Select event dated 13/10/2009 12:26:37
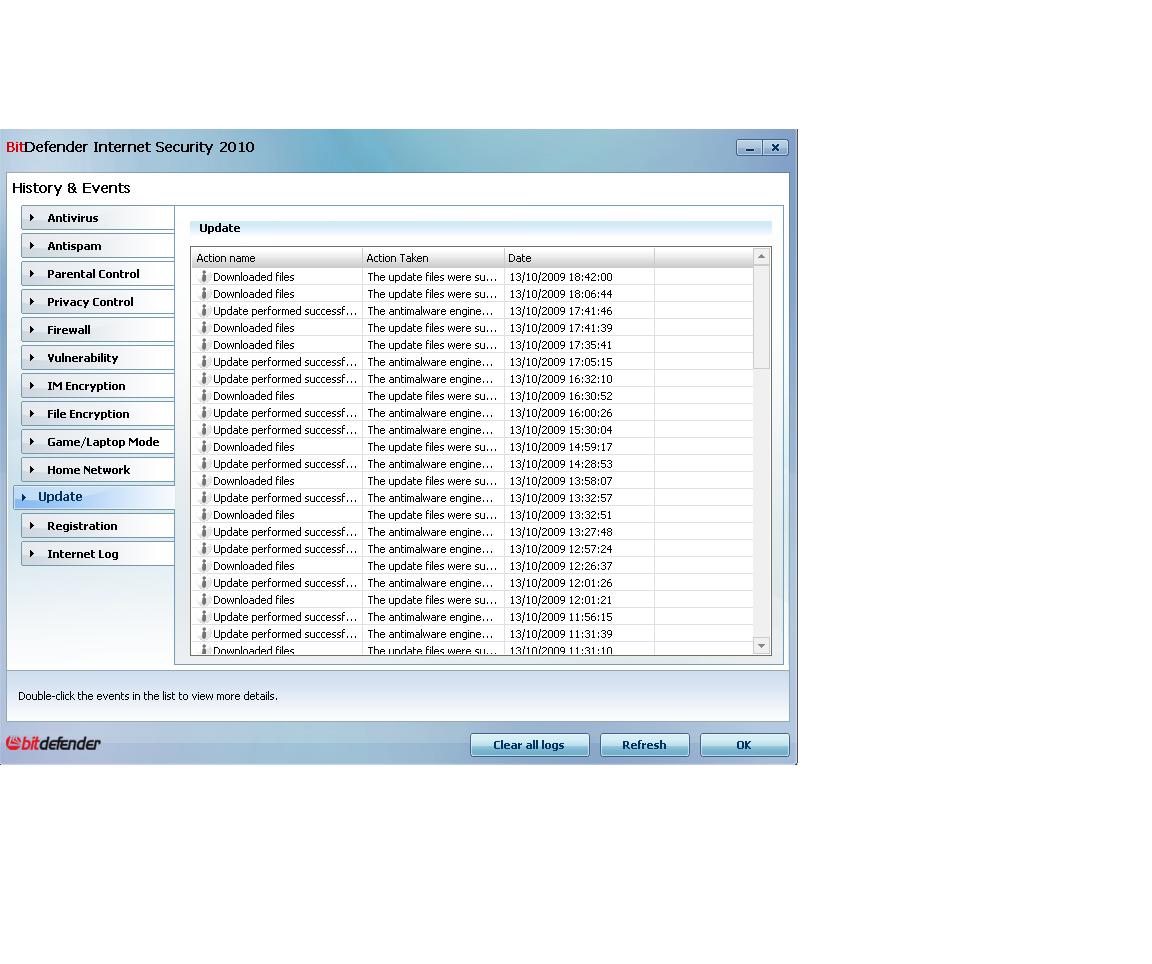This screenshot has height=964, width=1152. click(472, 565)
